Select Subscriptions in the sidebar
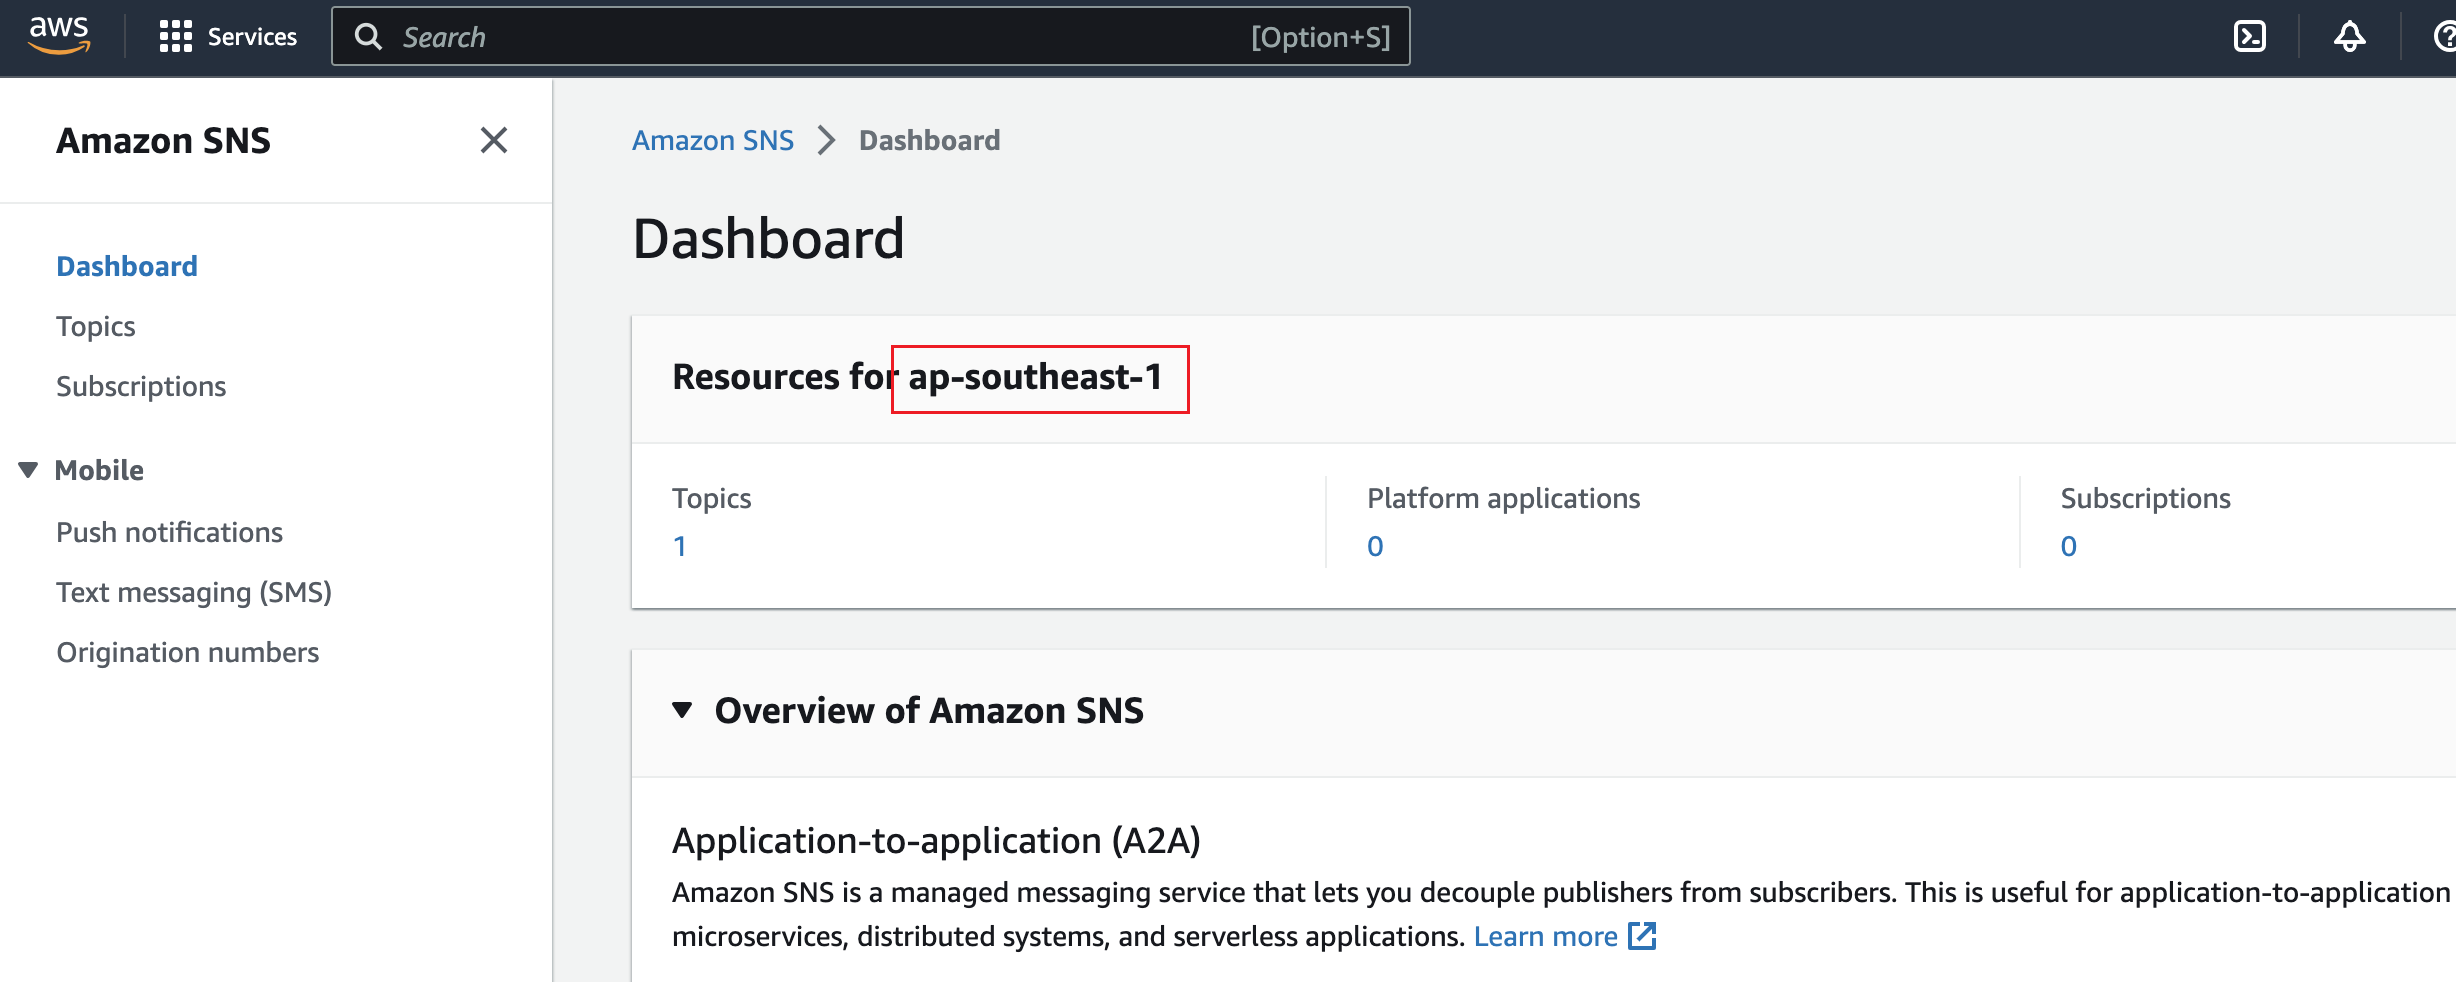 (140, 386)
